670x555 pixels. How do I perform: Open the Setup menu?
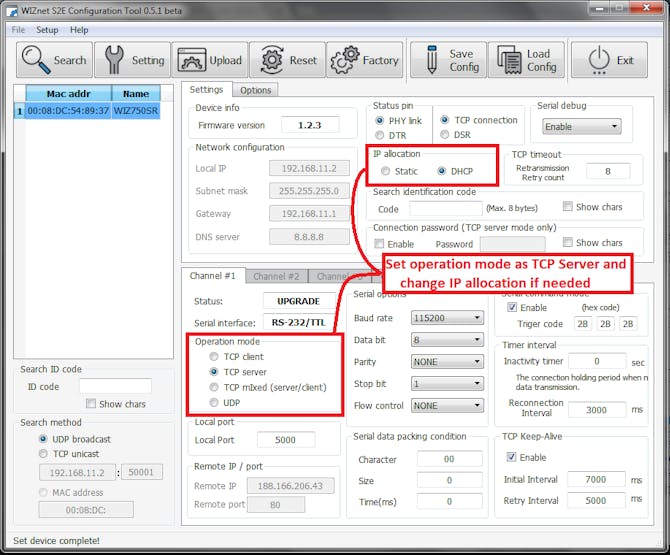click(47, 30)
